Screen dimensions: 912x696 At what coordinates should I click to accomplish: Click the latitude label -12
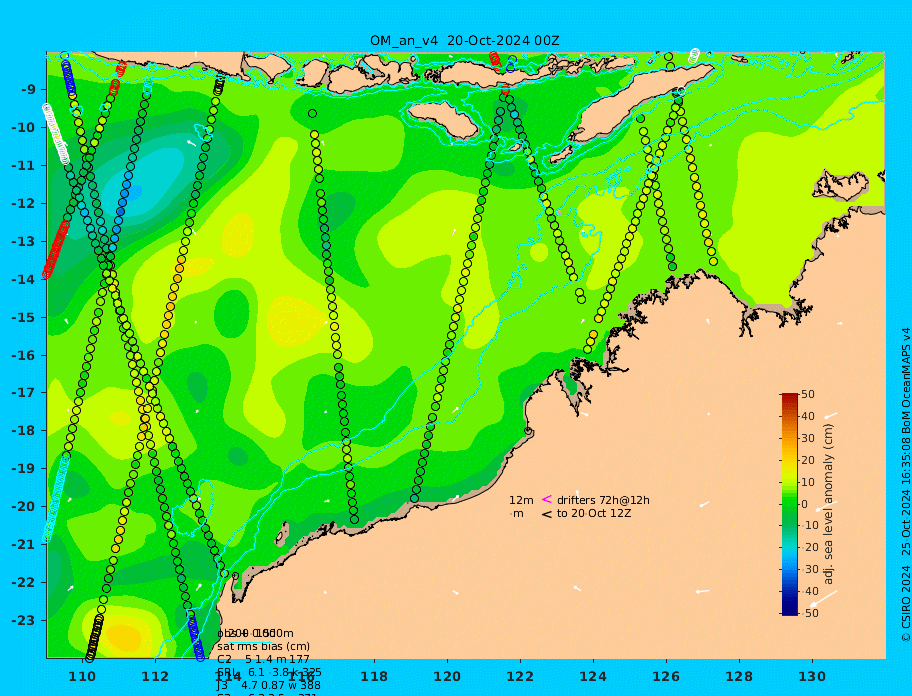pos(24,204)
